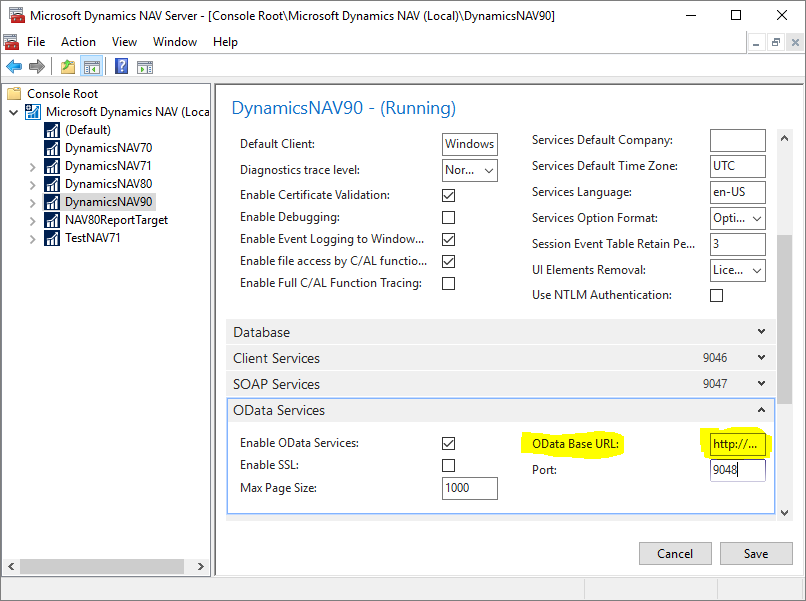This screenshot has height=601, width=806.
Task: Open the View menu
Action: (x=124, y=42)
